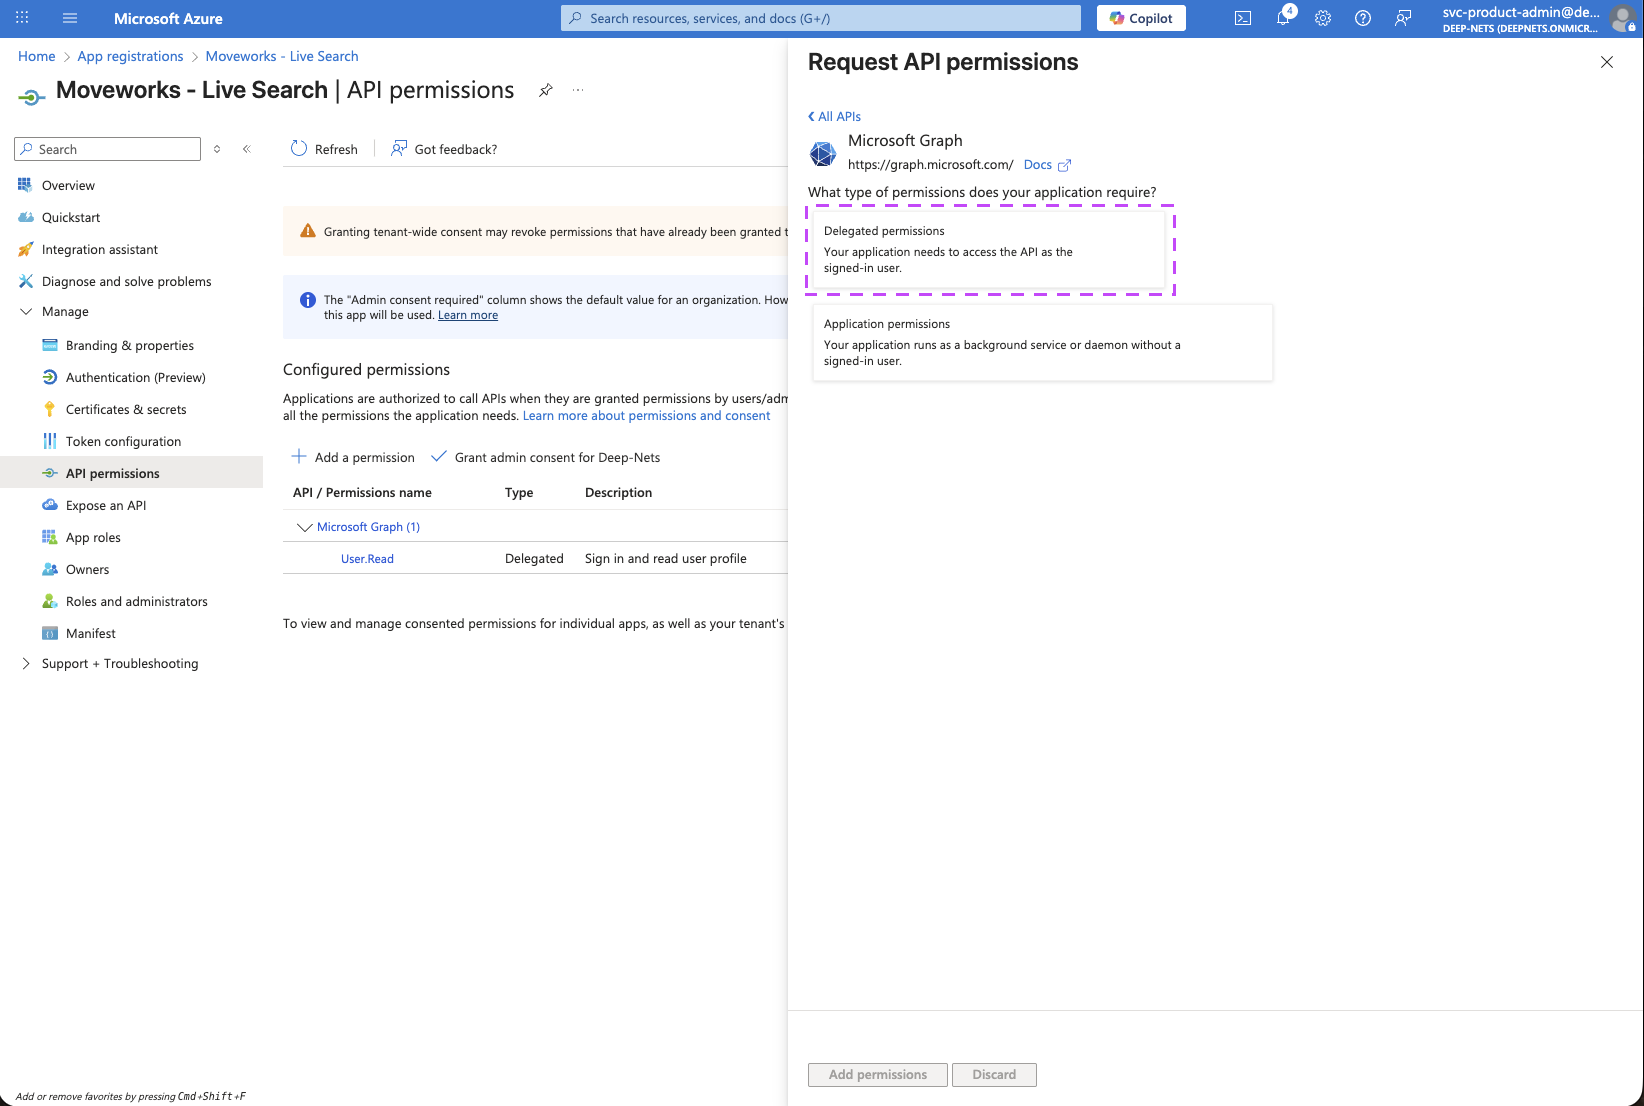Open User.Read permission link

[x=367, y=559]
